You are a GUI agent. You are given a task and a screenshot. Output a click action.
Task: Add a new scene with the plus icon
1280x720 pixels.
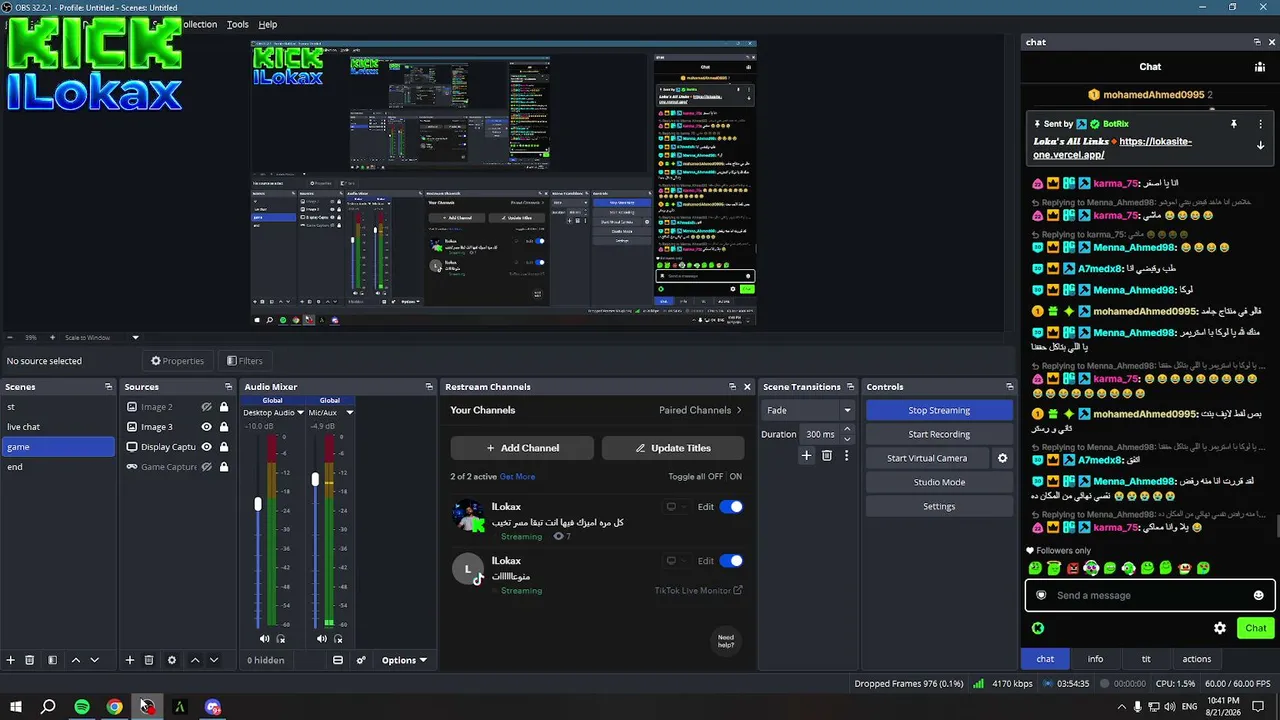11,660
